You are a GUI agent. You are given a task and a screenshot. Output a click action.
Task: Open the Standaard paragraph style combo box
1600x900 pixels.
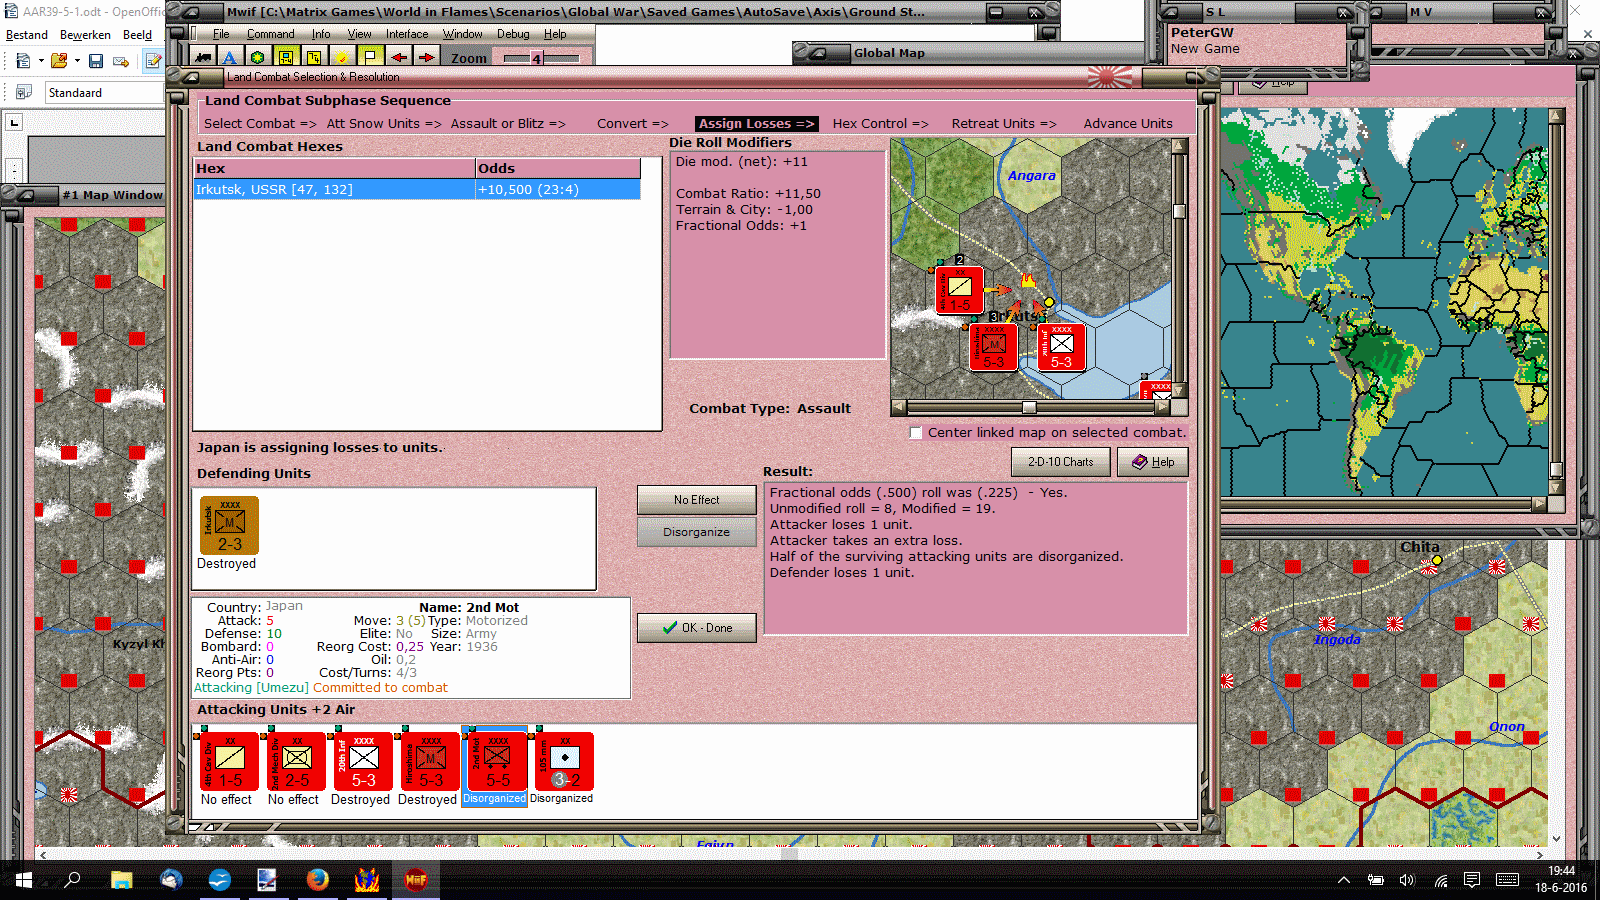(104, 93)
